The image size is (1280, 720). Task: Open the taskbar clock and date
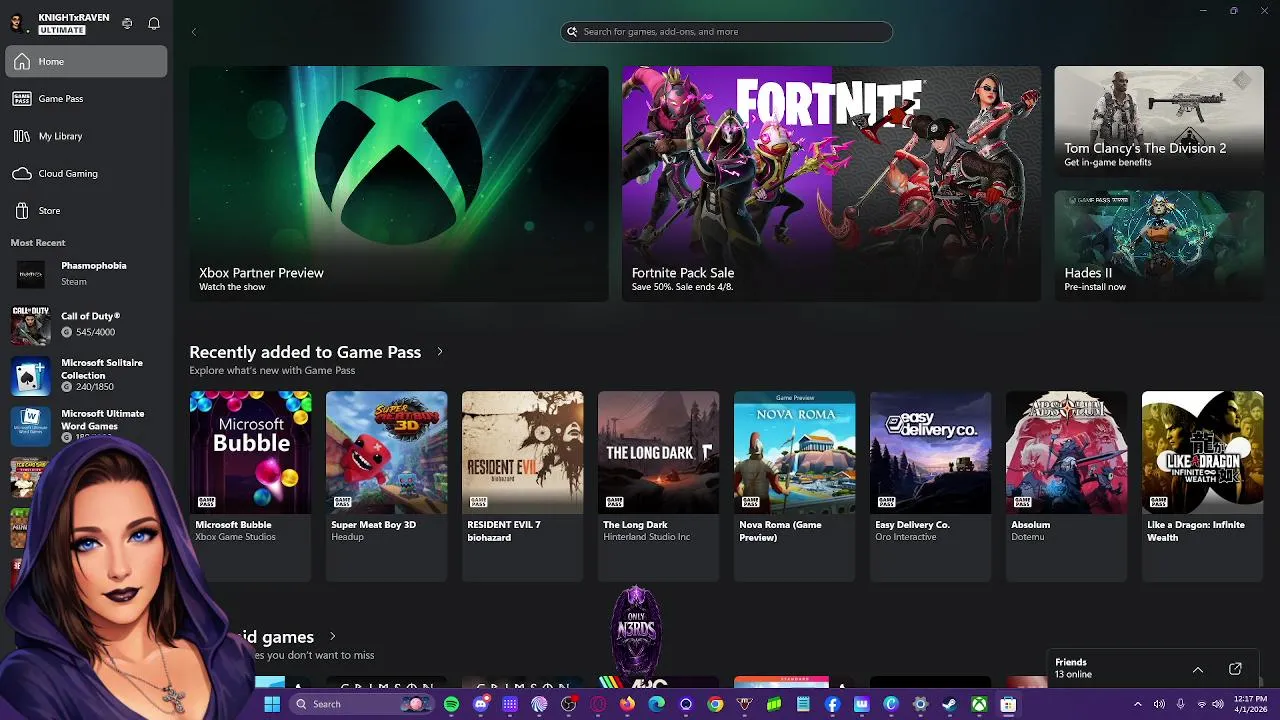click(x=1250, y=704)
